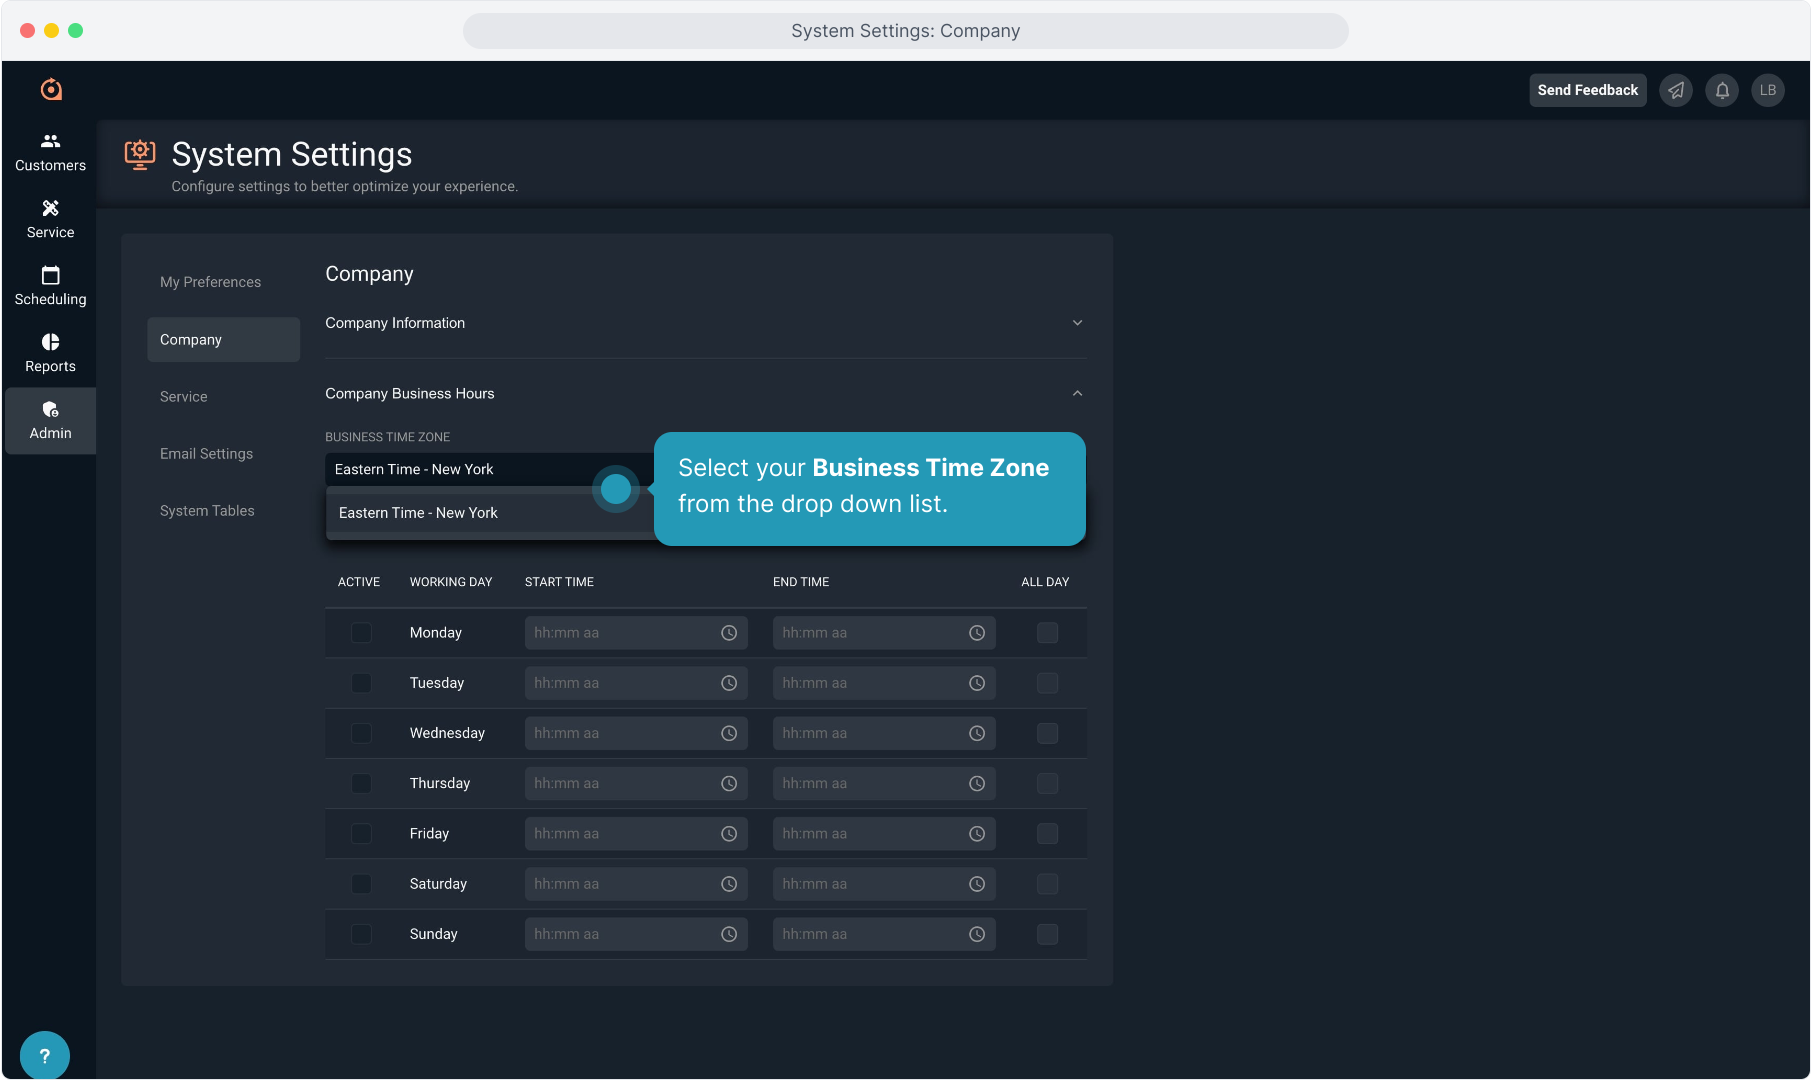Open the blue help question mark button

[44, 1055]
